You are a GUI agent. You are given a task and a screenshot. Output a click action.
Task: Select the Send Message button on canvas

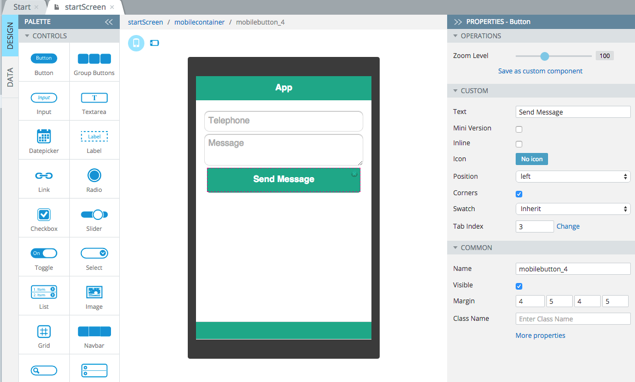point(283,180)
